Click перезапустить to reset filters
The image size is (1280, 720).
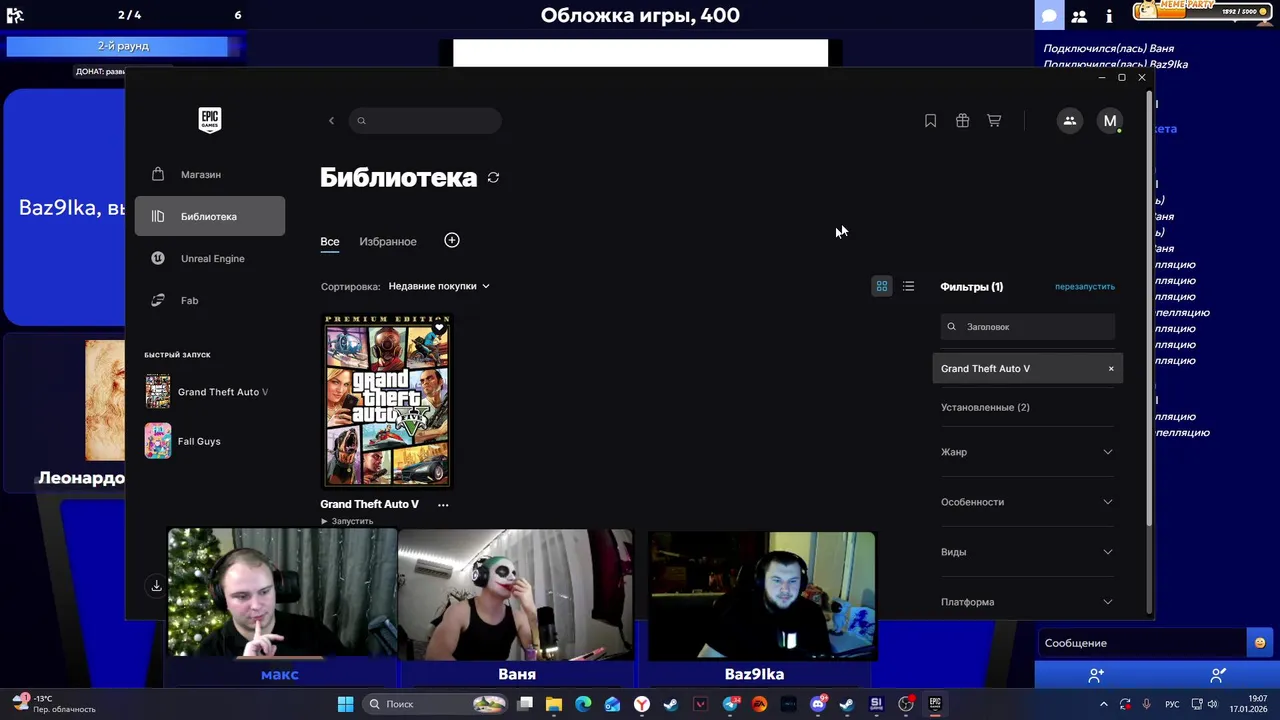coord(1085,287)
